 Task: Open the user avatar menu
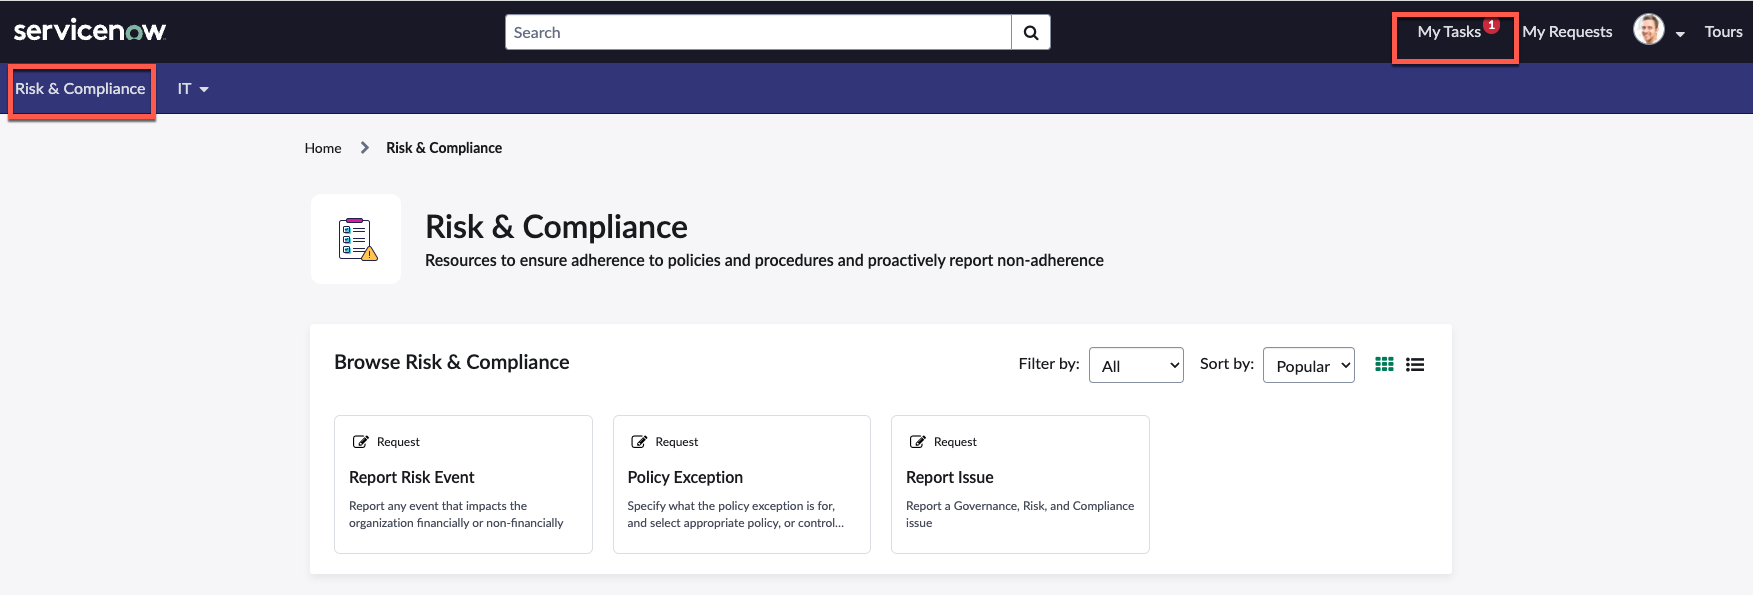[x=1649, y=30]
